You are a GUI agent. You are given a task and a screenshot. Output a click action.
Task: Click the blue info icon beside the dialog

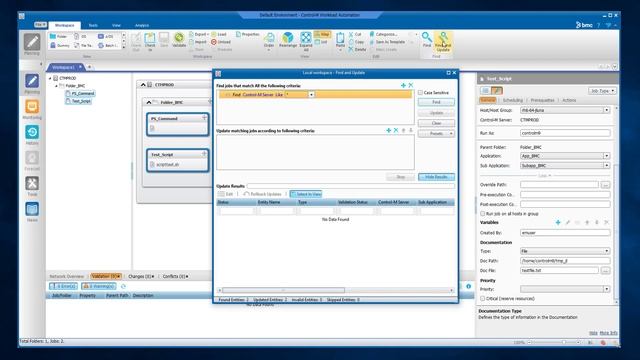point(469,286)
